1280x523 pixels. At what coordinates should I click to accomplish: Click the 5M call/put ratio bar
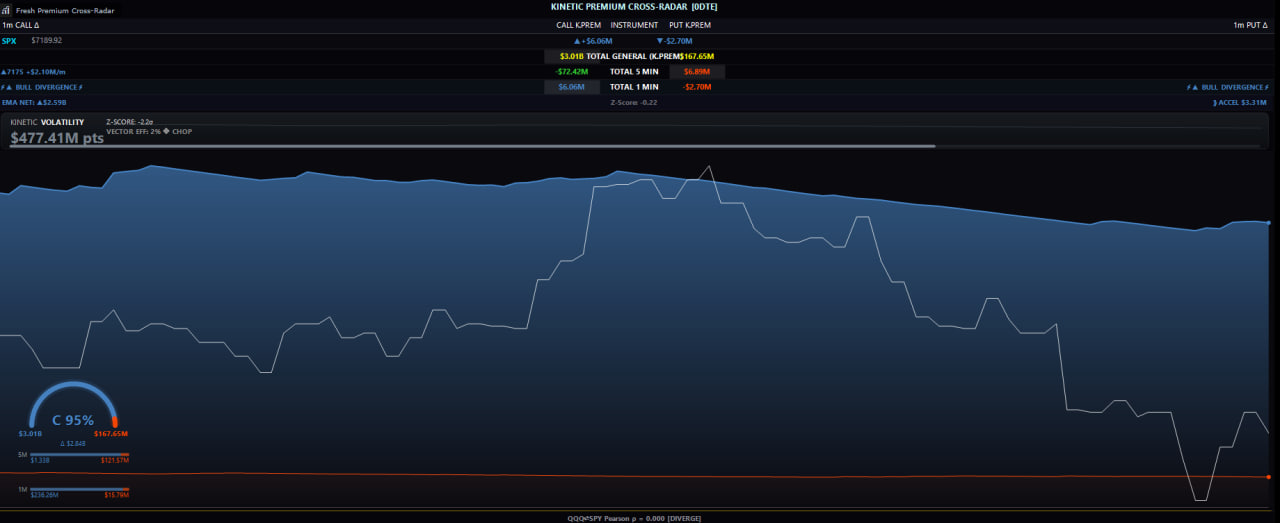79,454
